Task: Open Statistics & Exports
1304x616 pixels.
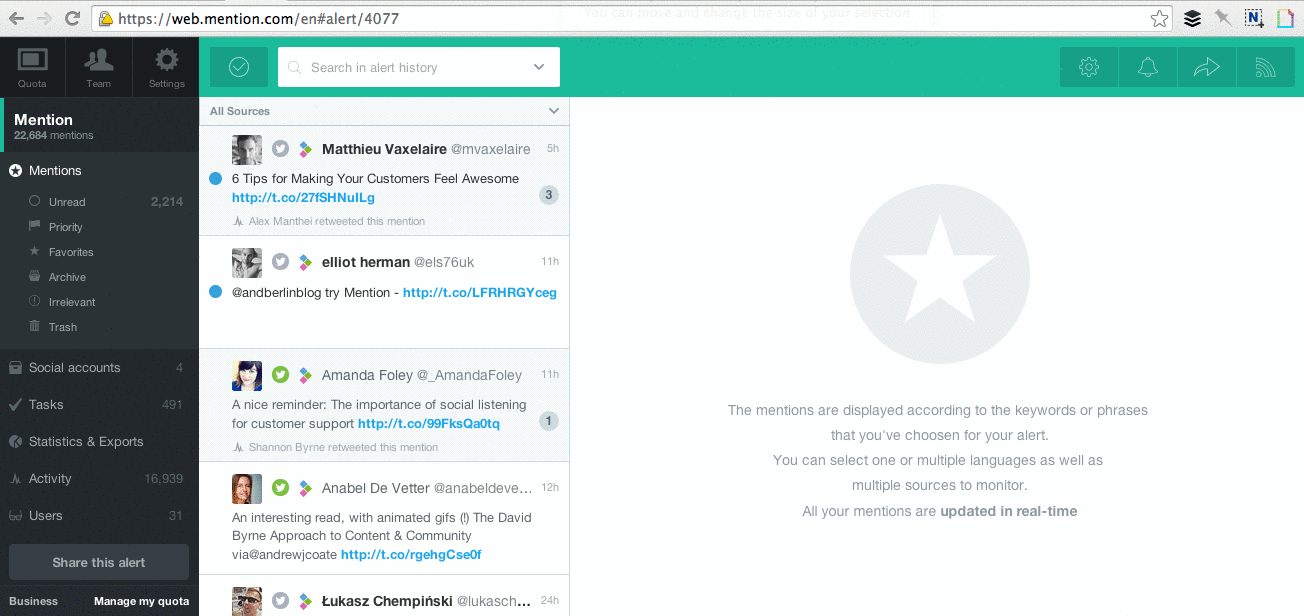Action: click(86, 441)
